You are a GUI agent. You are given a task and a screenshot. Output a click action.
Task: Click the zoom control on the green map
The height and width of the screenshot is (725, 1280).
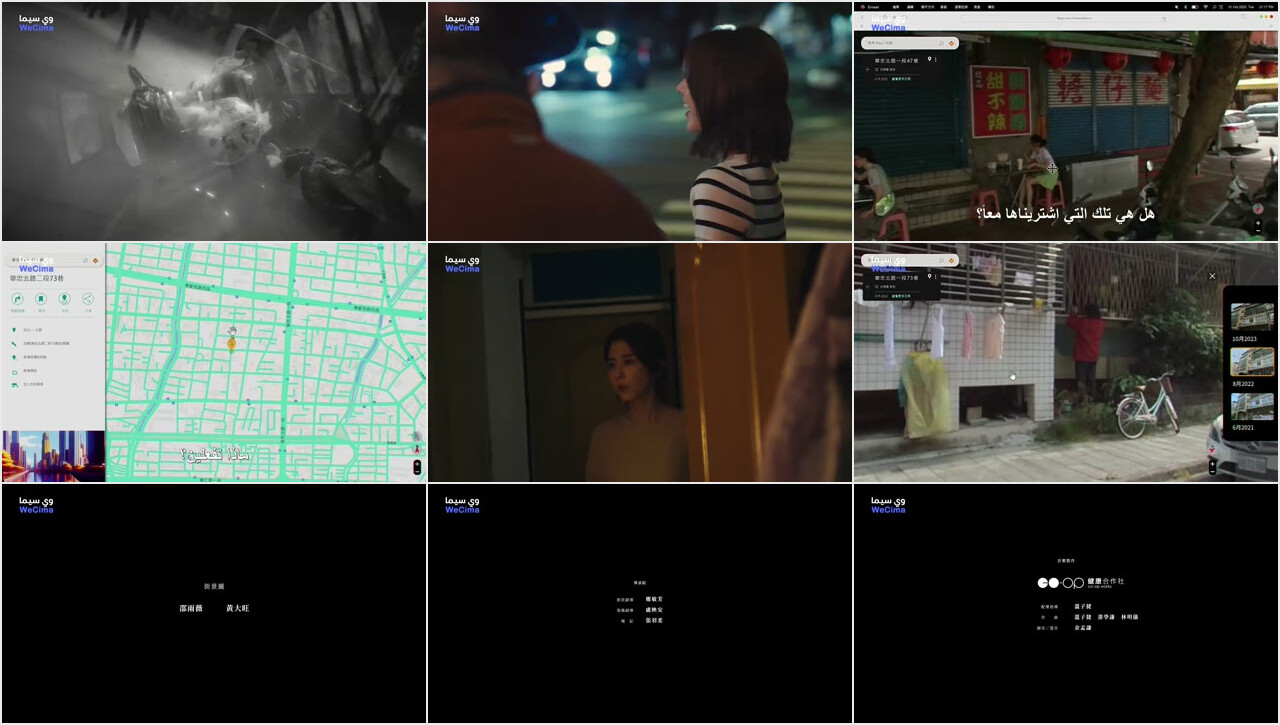coord(417,467)
